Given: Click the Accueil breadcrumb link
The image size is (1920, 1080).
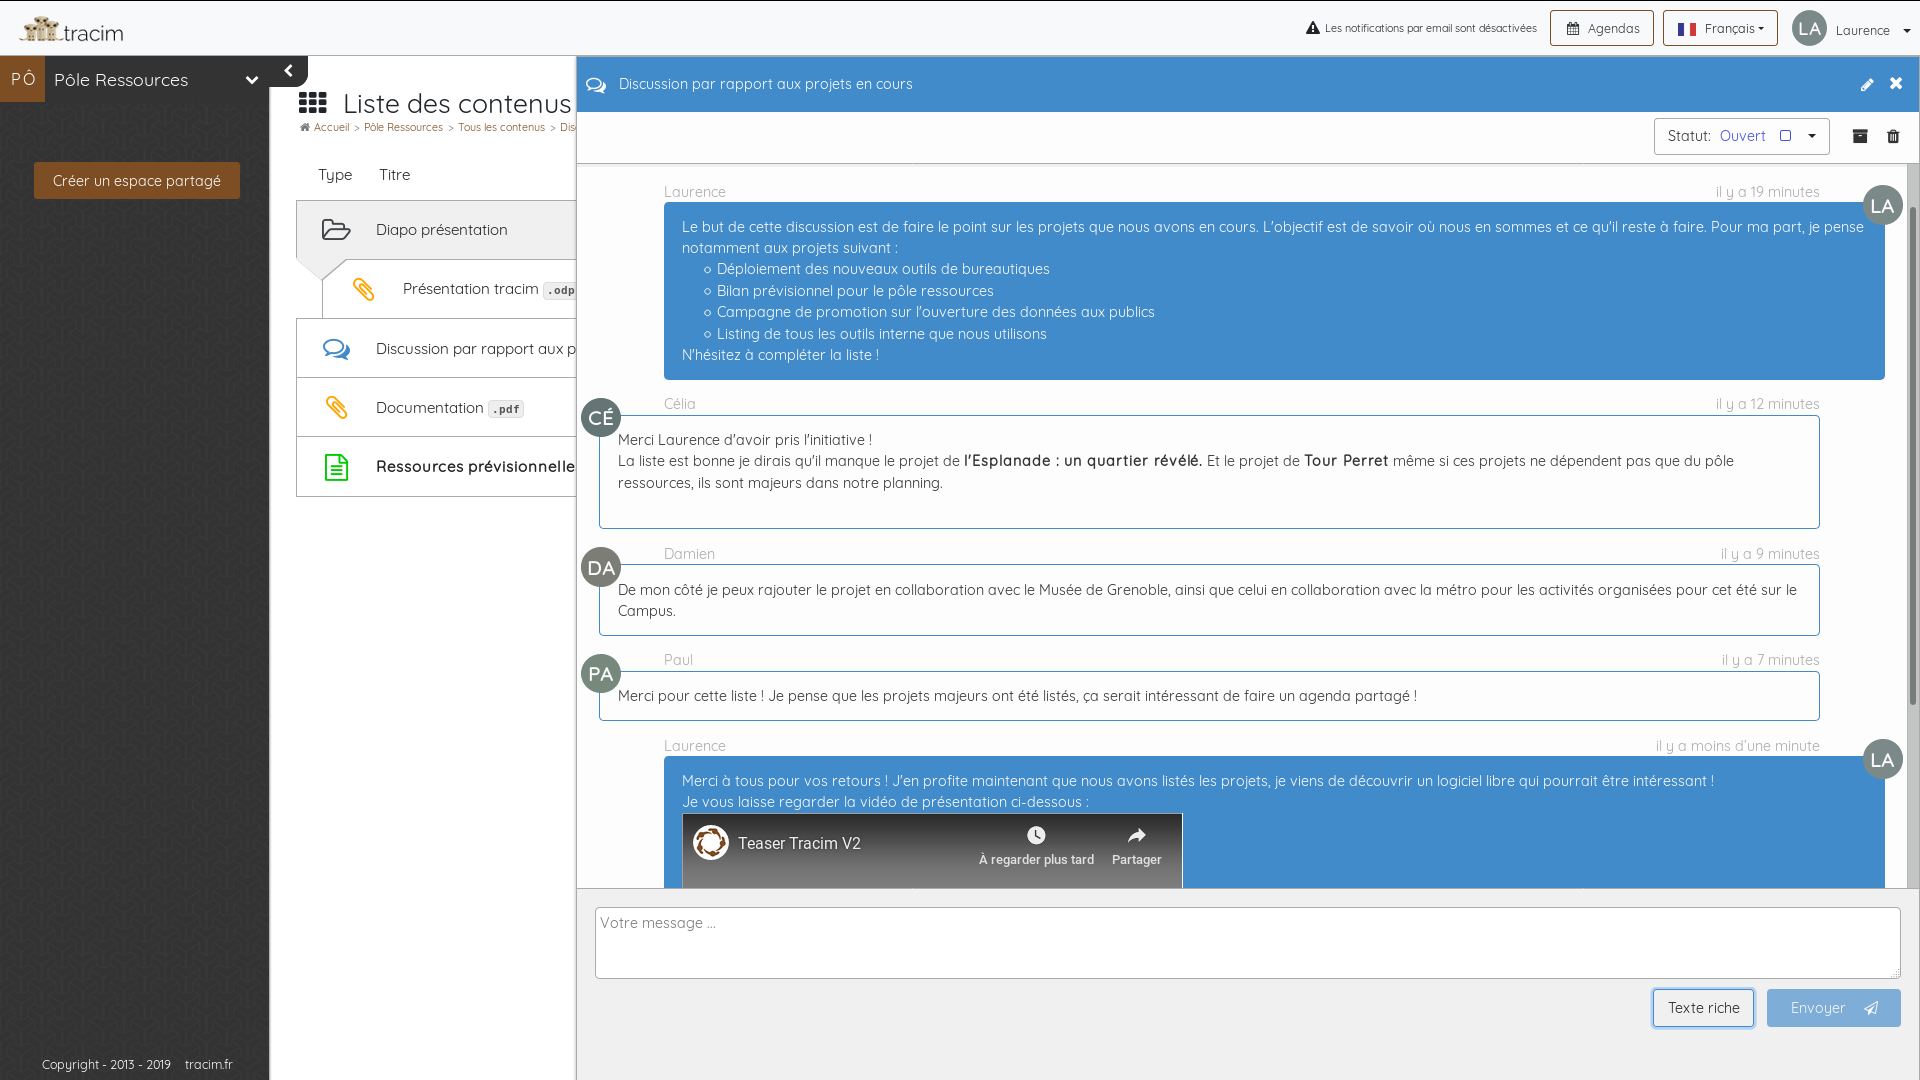Looking at the screenshot, I should click(331, 125).
